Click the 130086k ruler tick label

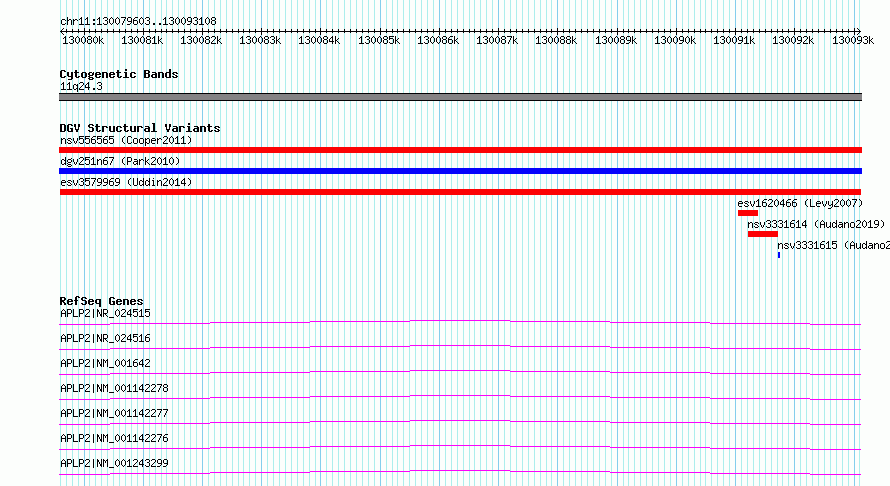(x=438, y=40)
